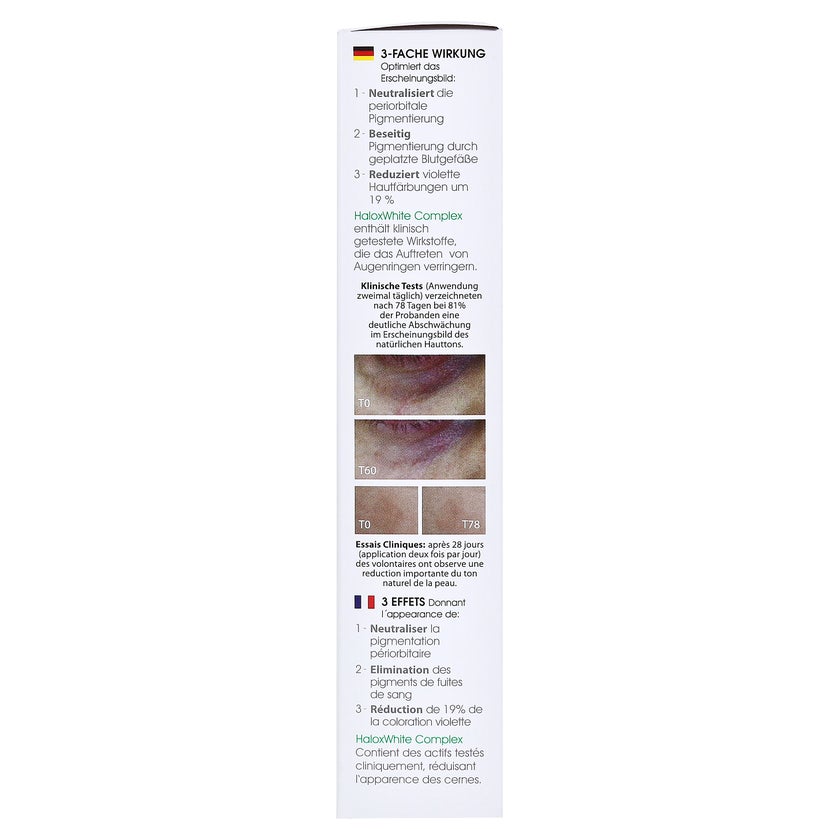Click the French flag icon
Viewport: 840px width, 840px height.
coord(364,602)
